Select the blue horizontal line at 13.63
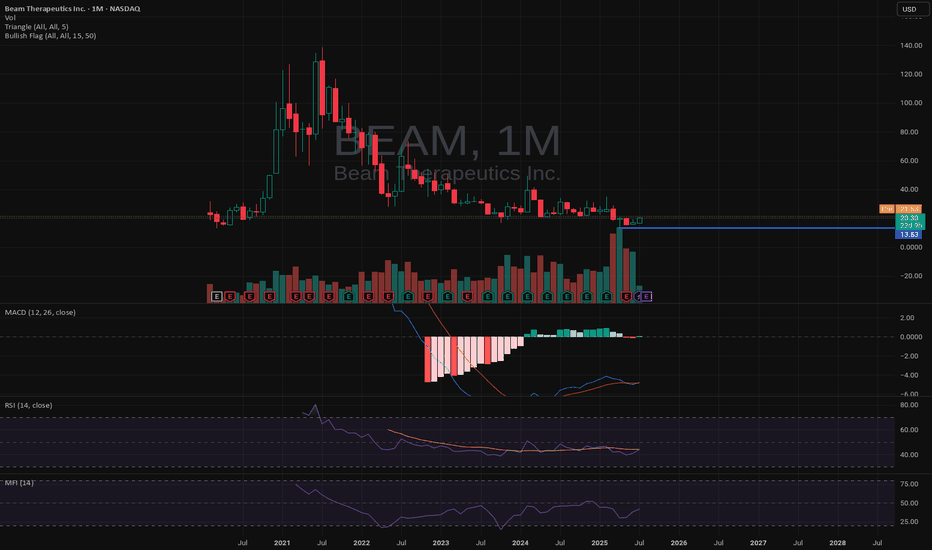 tap(755, 228)
